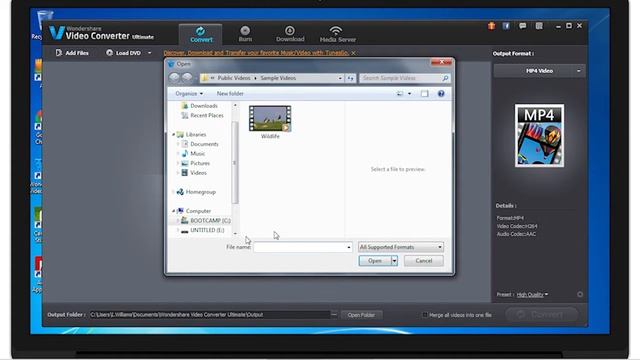Click the Output Folder path field

point(209,315)
